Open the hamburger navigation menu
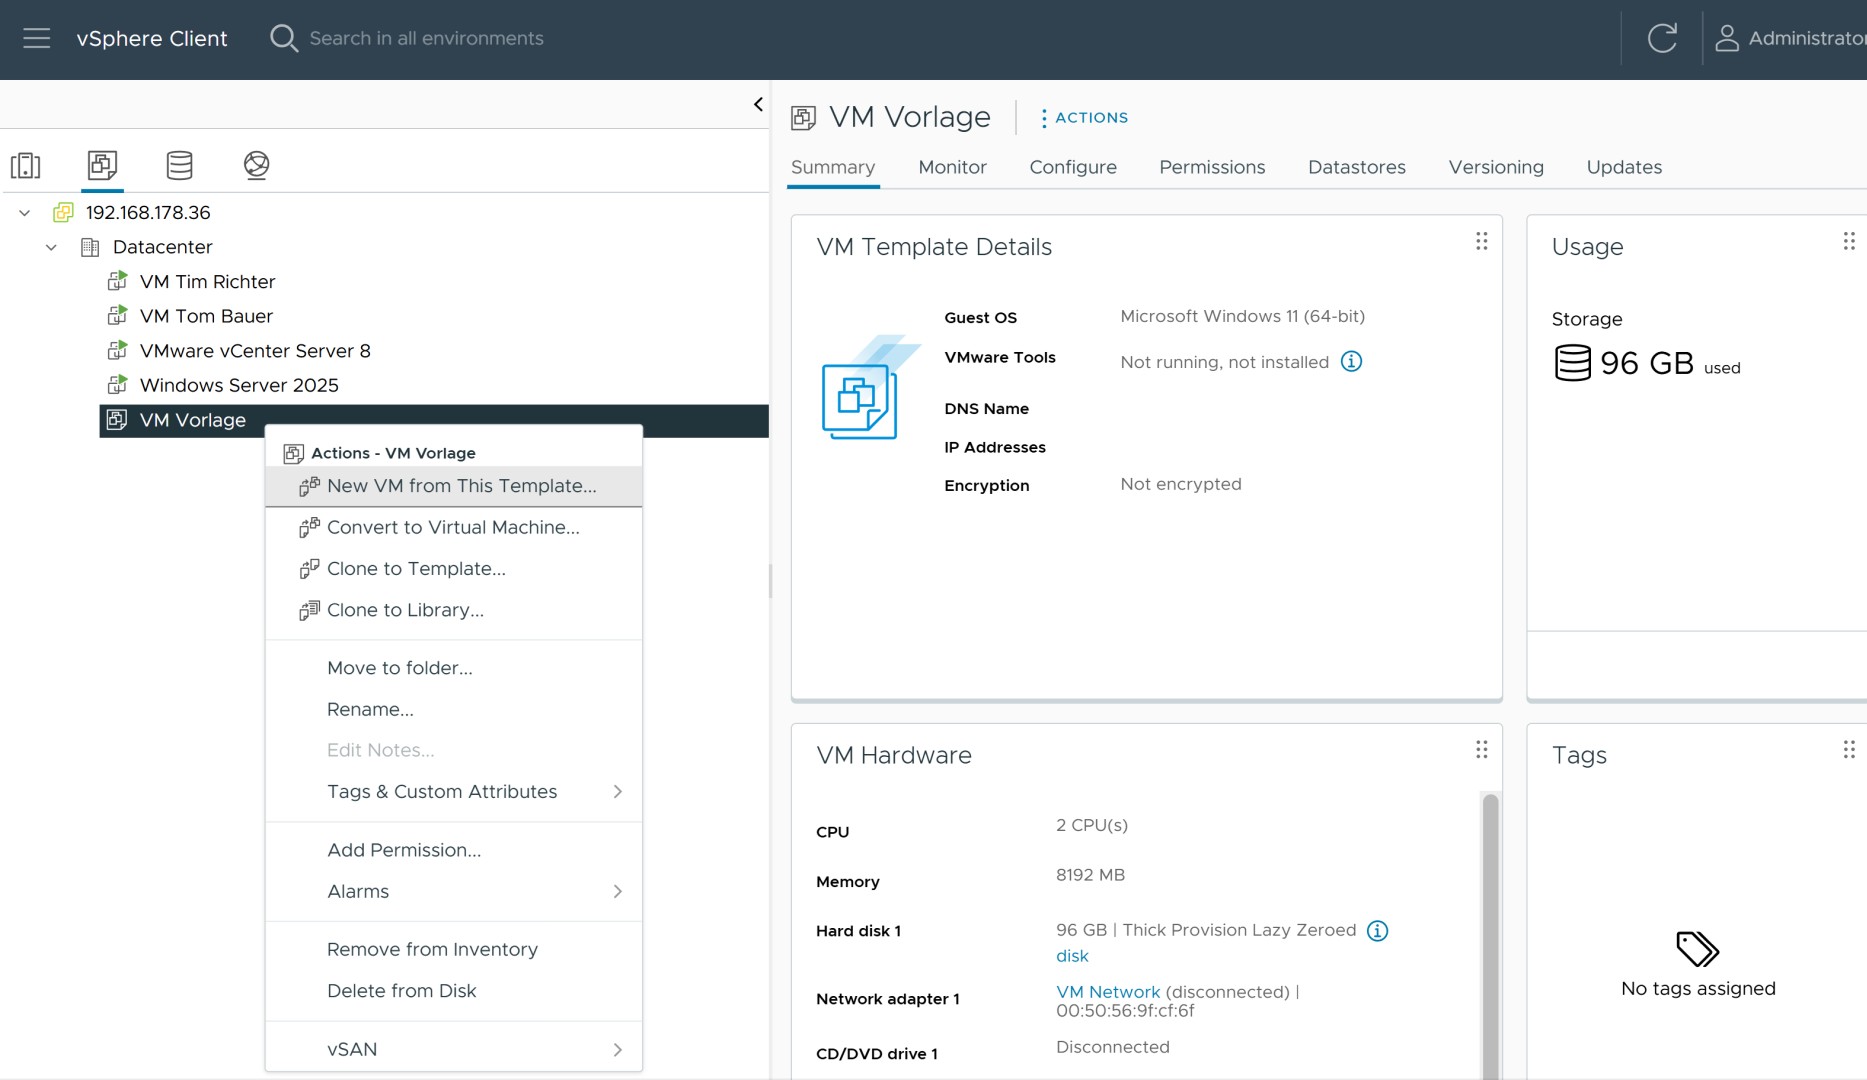The image size is (1867, 1080). (x=37, y=38)
